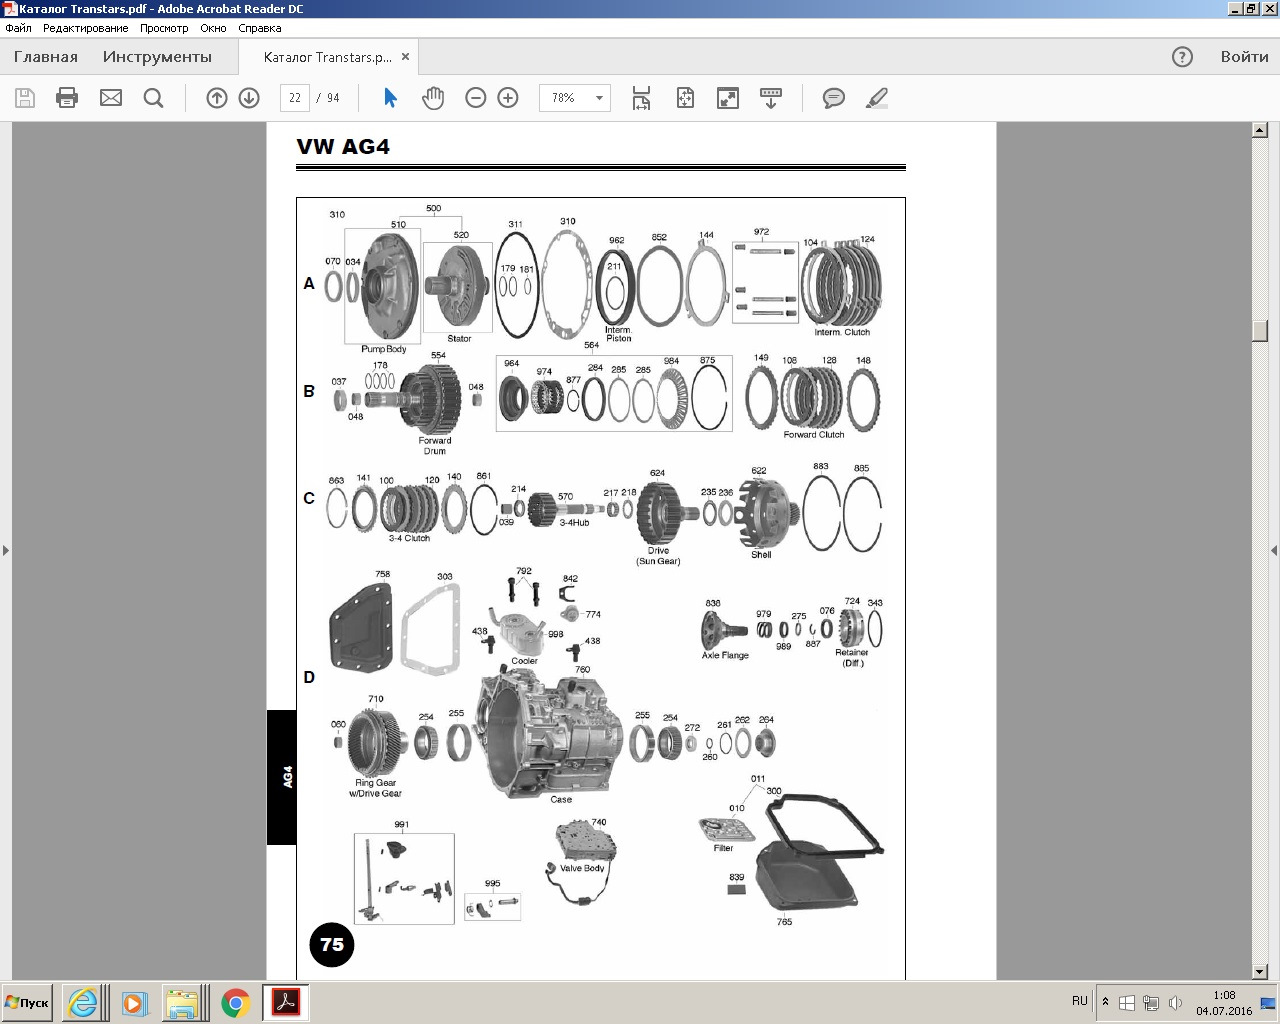Screen dimensions: 1280x1024
Task: Select the highlighter pen tool
Action: (x=877, y=98)
